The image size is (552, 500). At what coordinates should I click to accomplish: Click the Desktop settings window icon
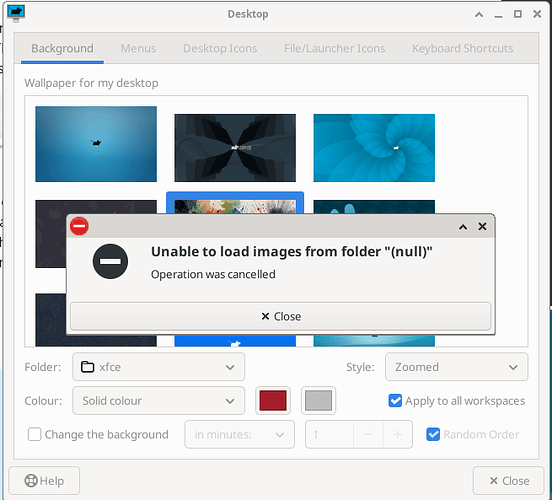coord(16,14)
